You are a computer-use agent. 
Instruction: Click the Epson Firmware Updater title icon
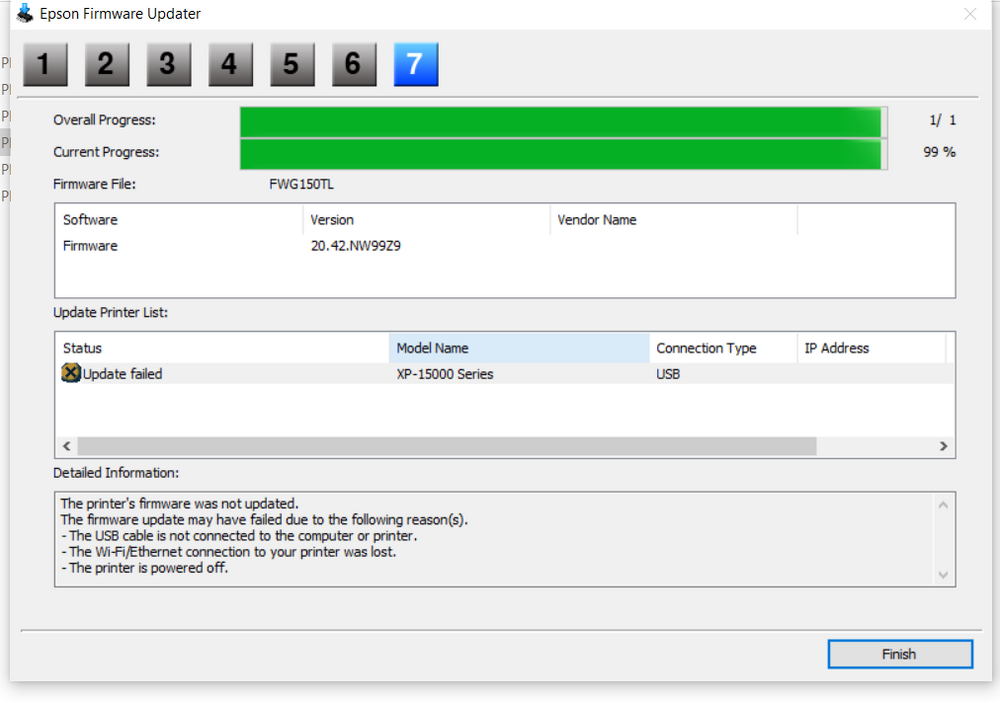(x=25, y=14)
